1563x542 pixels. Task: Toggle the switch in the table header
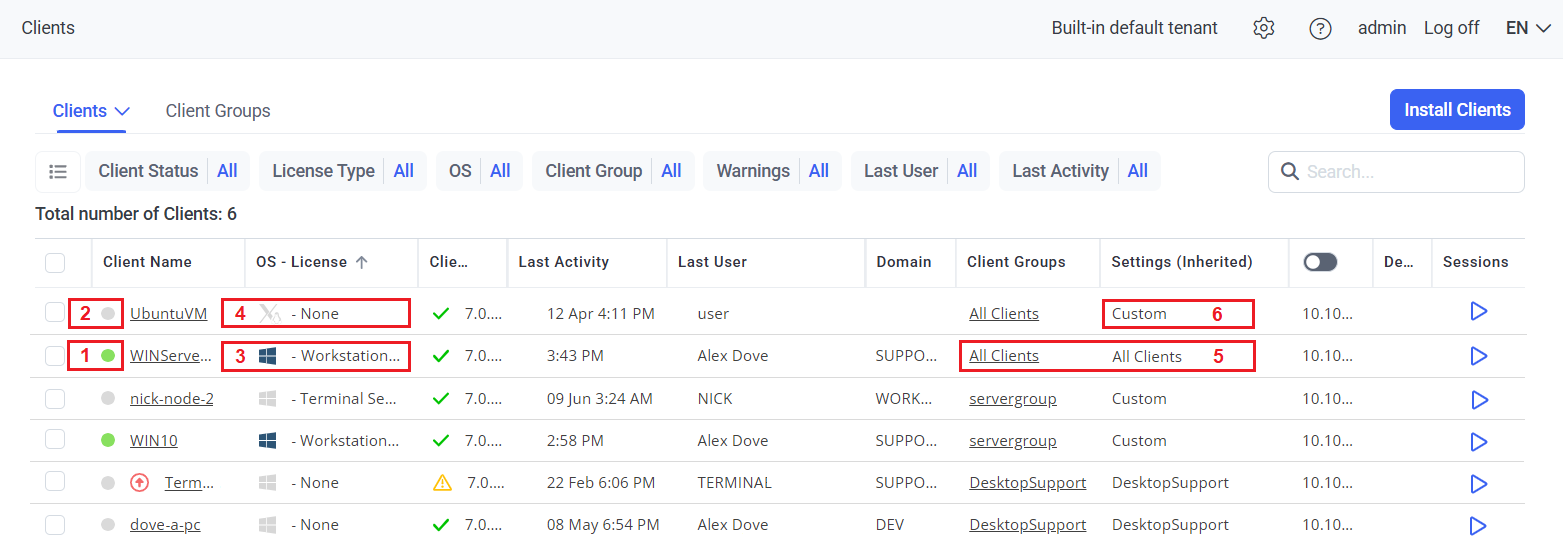[x=1320, y=262]
